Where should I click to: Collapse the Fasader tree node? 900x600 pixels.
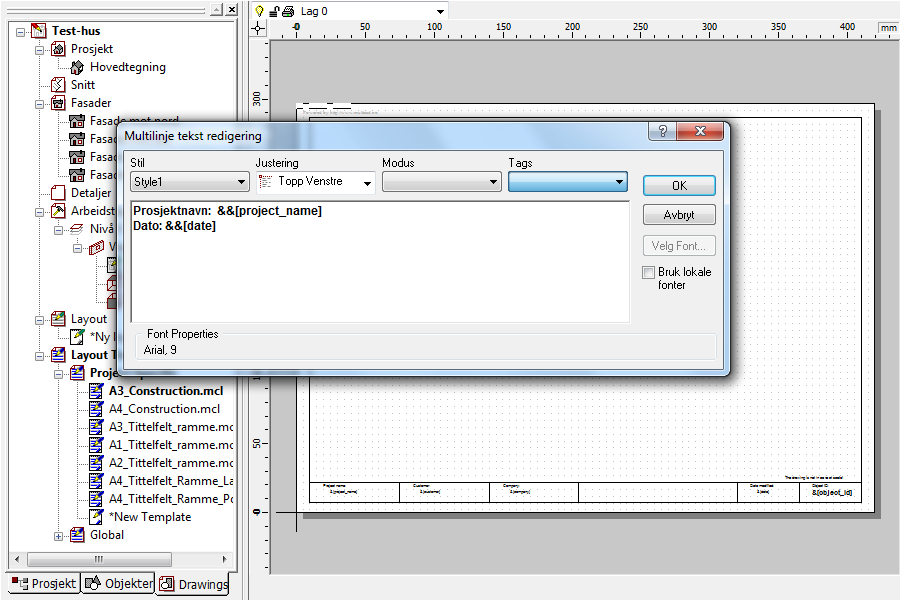click(40, 103)
